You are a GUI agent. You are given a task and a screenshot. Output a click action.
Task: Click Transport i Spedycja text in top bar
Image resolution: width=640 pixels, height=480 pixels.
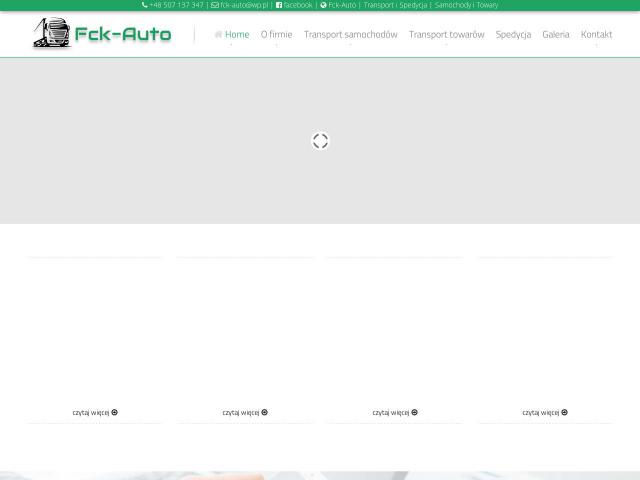[x=395, y=5]
